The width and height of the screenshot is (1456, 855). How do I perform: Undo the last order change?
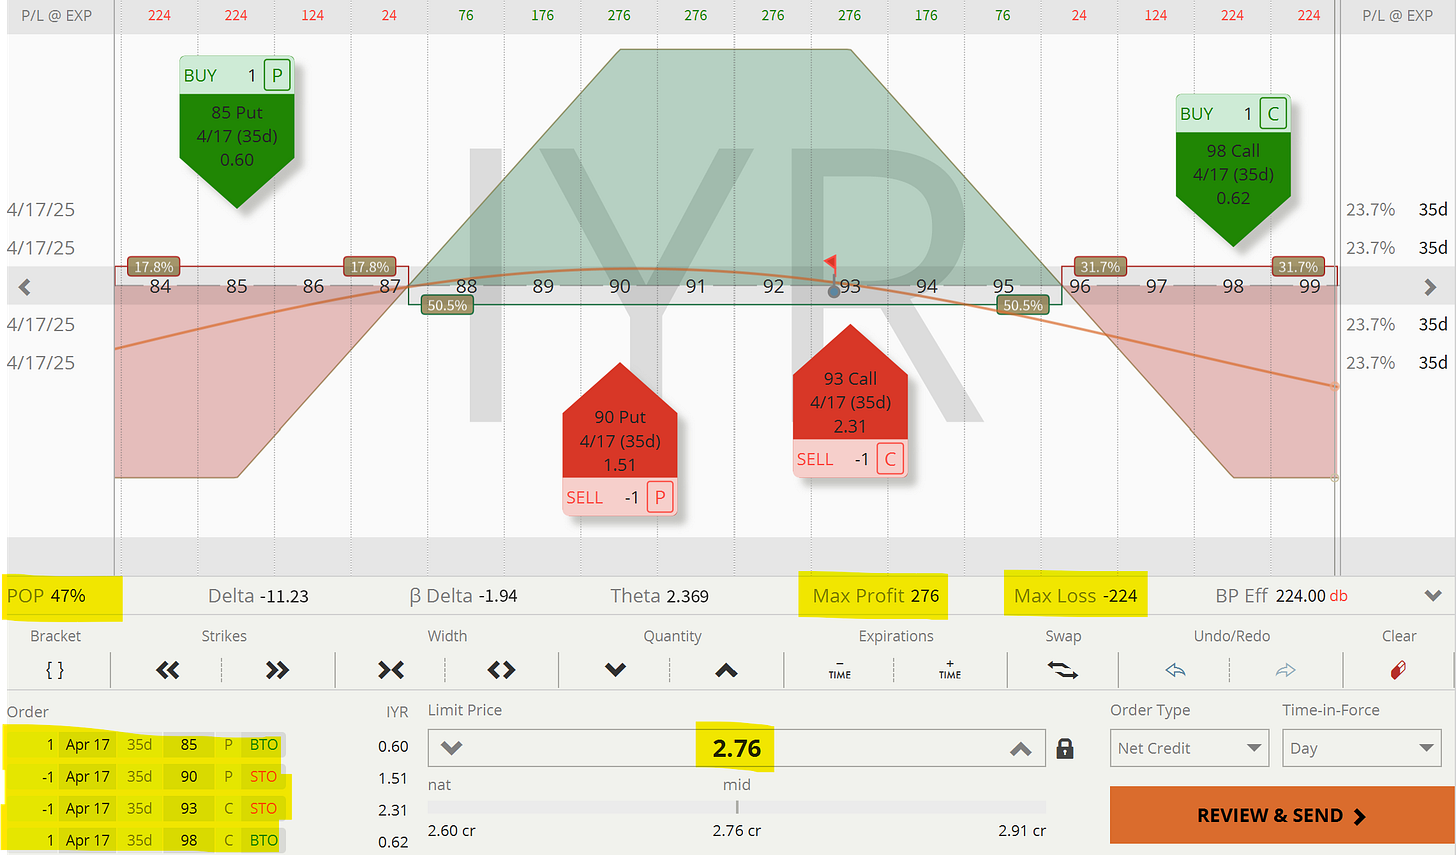(1175, 670)
